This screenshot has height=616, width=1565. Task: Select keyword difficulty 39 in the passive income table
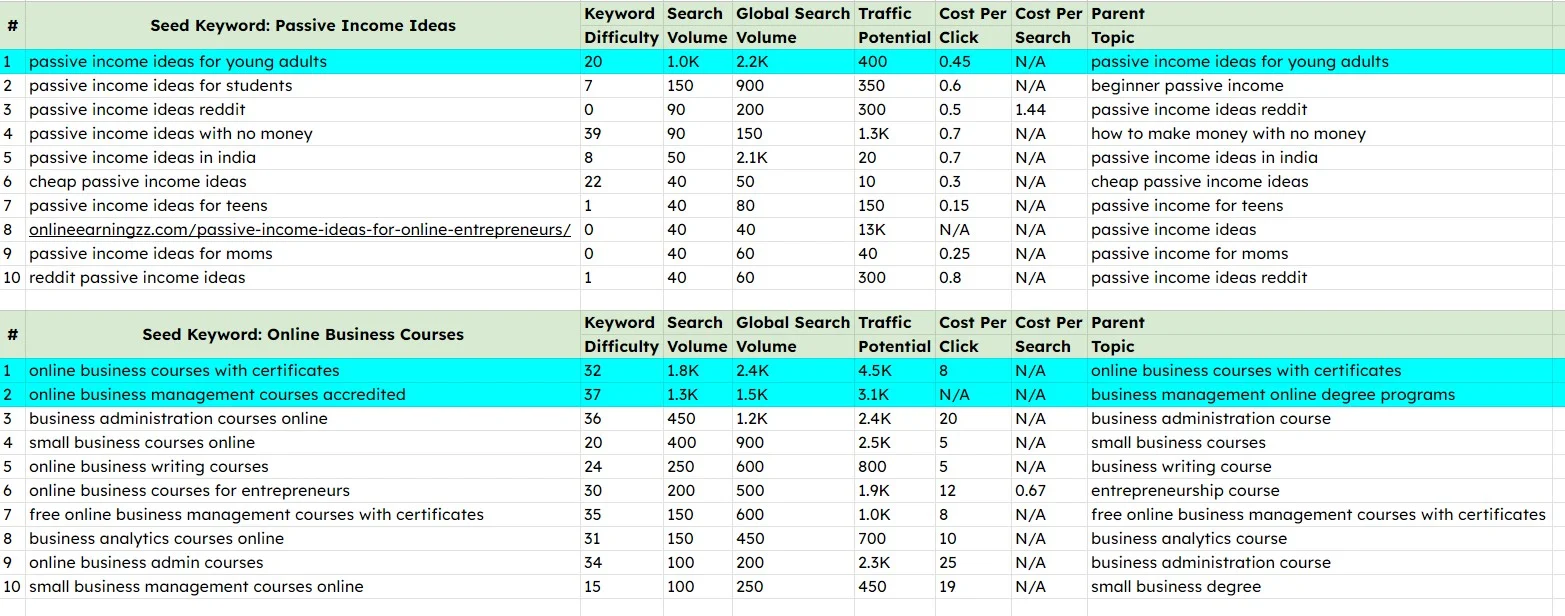point(593,134)
